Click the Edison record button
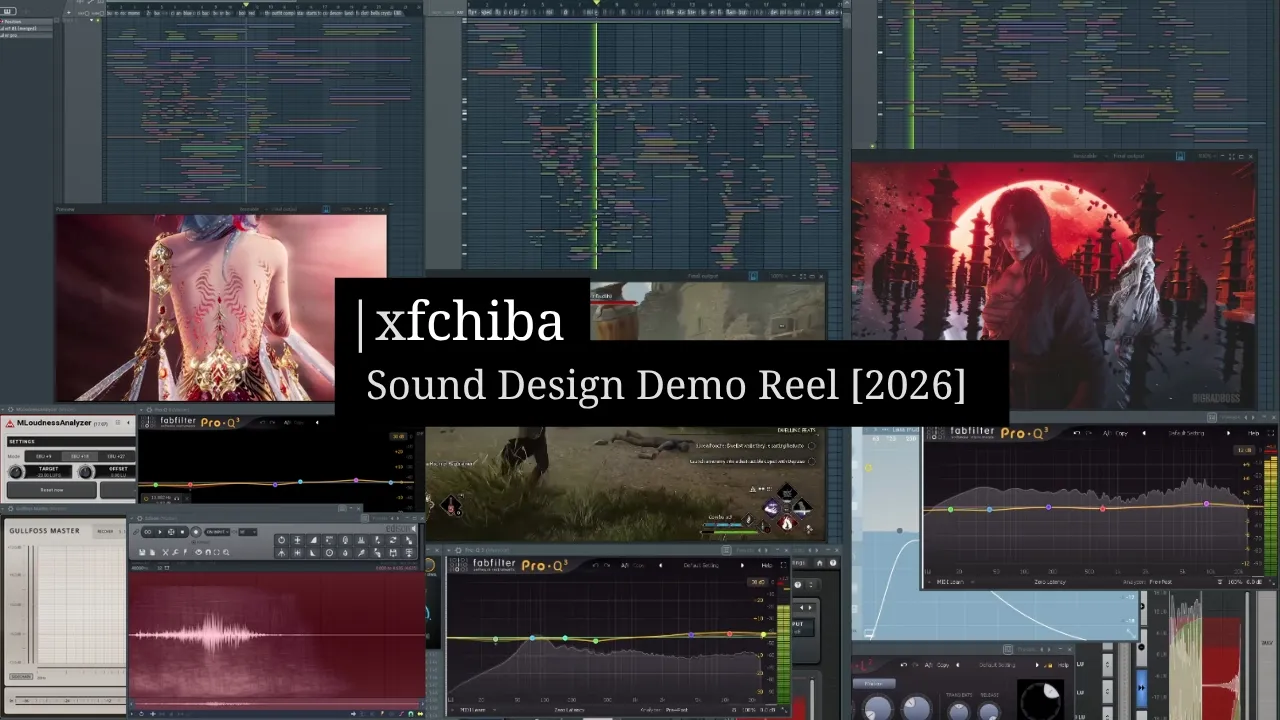The image size is (1280, 720). pyautogui.click(x=196, y=532)
